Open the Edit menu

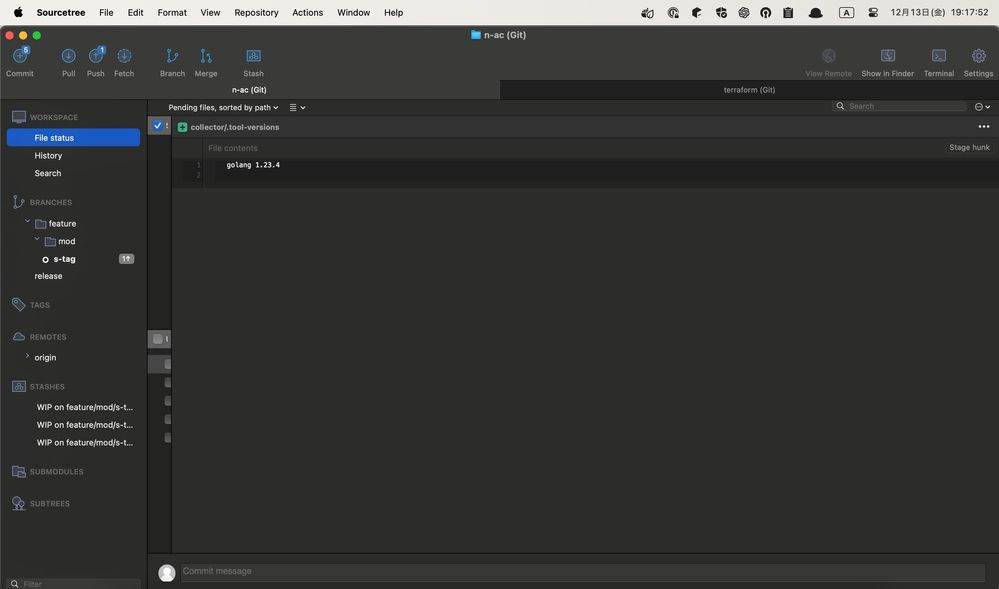click(135, 12)
